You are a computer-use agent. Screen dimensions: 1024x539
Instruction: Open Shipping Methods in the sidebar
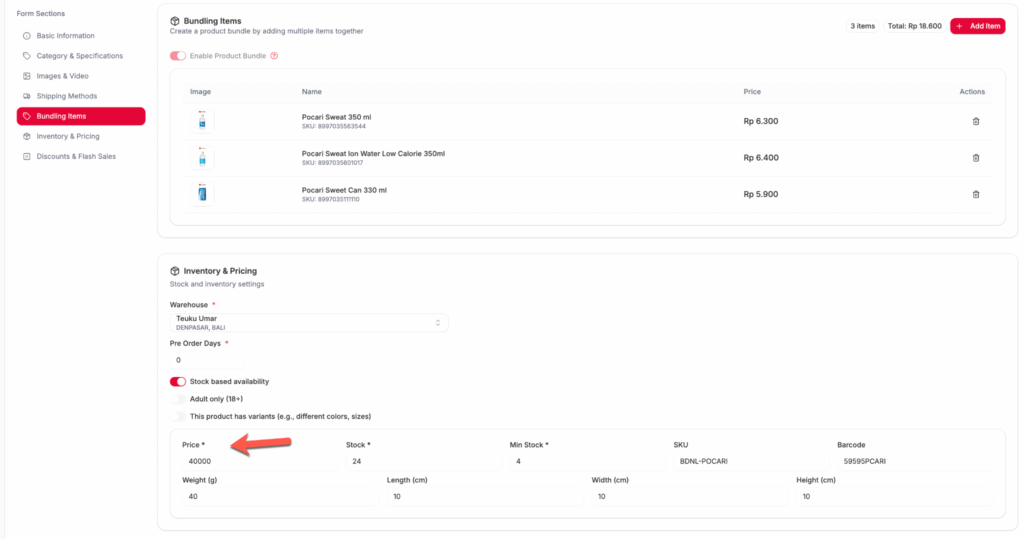point(66,96)
